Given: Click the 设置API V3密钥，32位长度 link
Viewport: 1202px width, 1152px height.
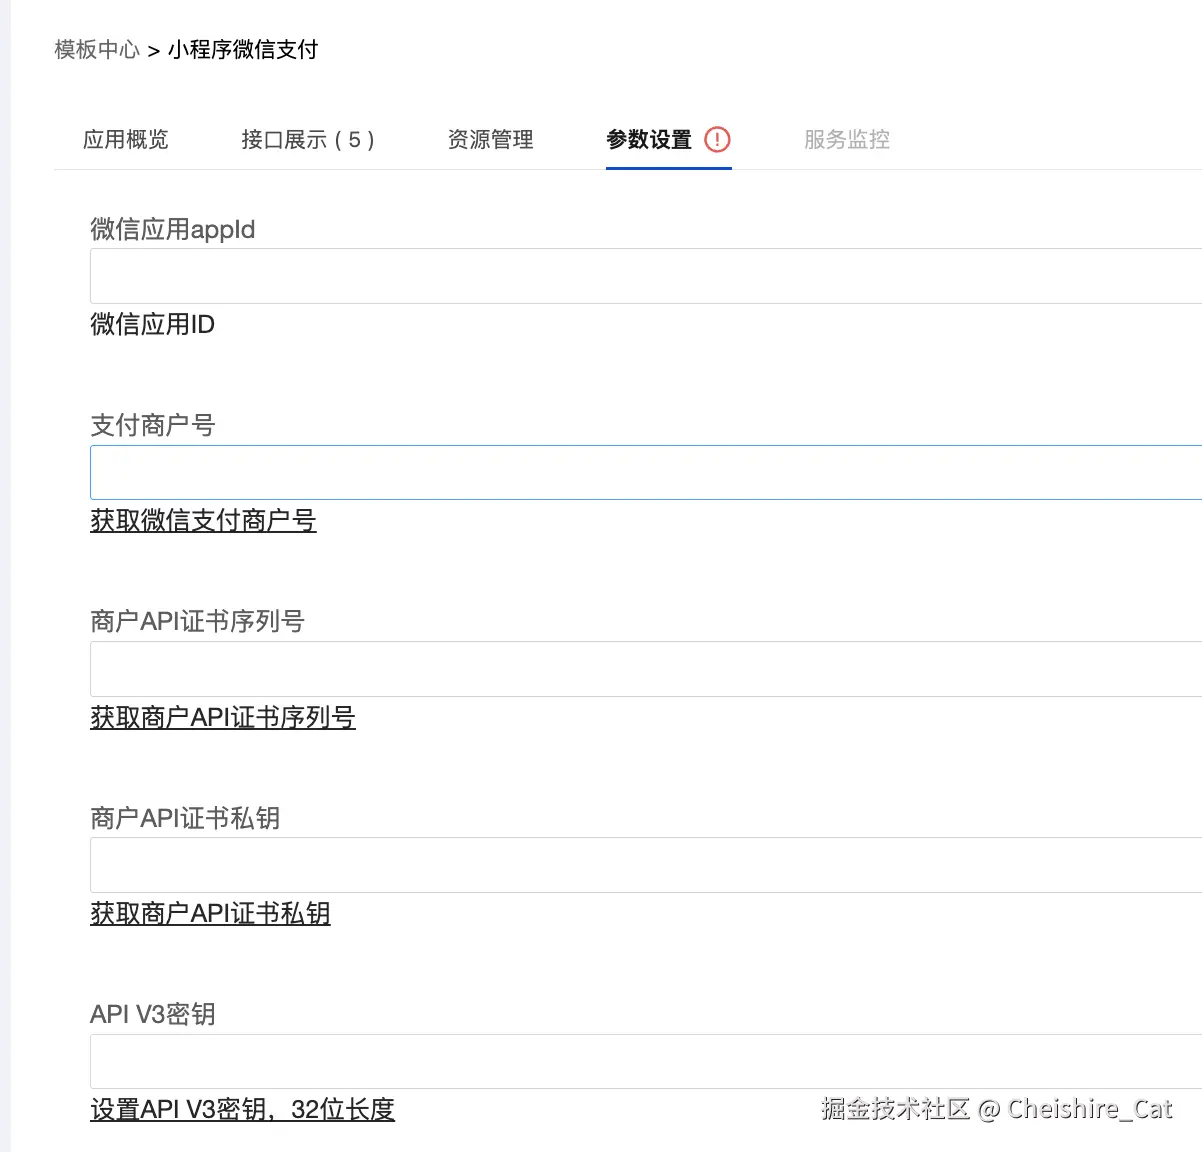Looking at the screenshot, I should click(x=242, y=1109).
